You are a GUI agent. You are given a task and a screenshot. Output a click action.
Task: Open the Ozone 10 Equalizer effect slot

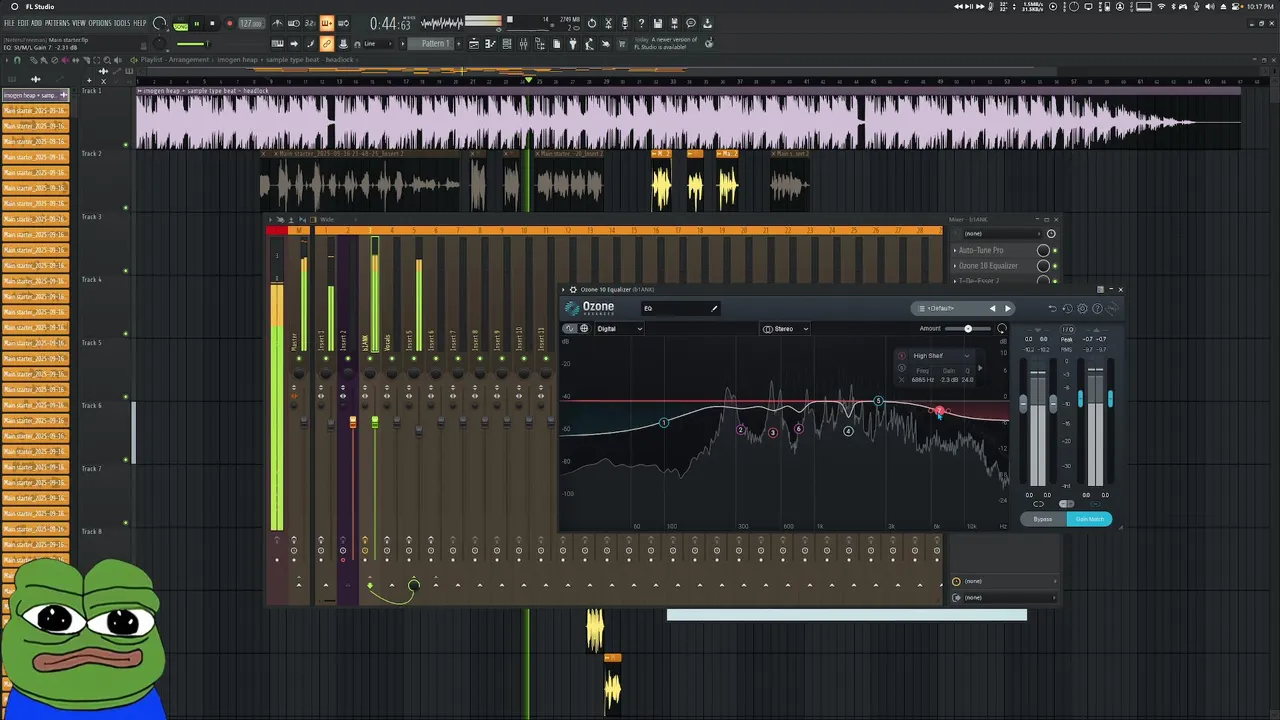click(x=988, y=266)
